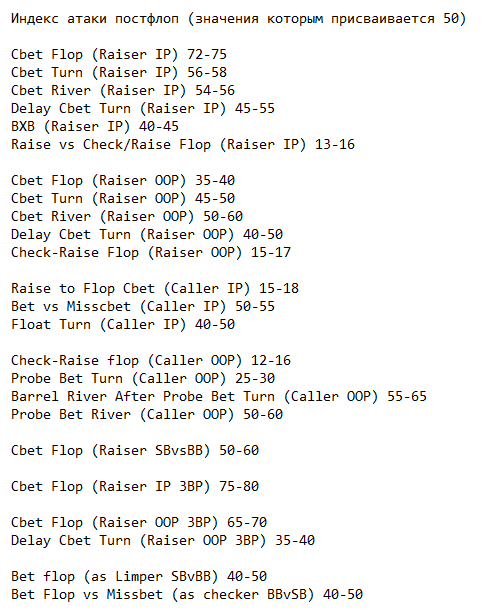Click the 'Bet vs Misscbet (Caller IP)' line
This screenshot has height=612, width=496.
pyautogui.click(x=143, y=306)
